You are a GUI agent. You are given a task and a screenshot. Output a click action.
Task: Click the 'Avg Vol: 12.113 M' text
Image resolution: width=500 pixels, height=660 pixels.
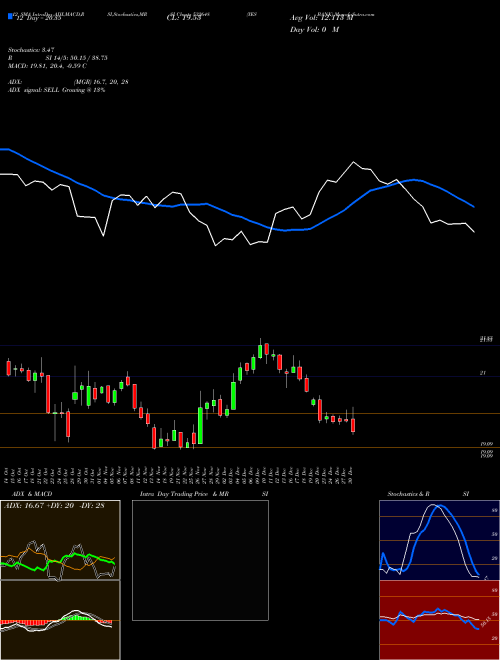pyautogui.click(x=321, y=18)
